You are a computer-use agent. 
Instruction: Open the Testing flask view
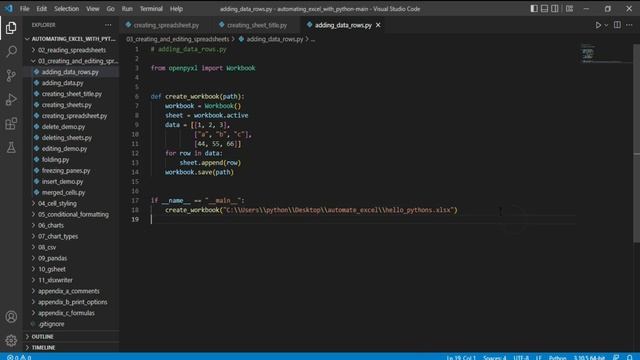click(x=11, y=147)
